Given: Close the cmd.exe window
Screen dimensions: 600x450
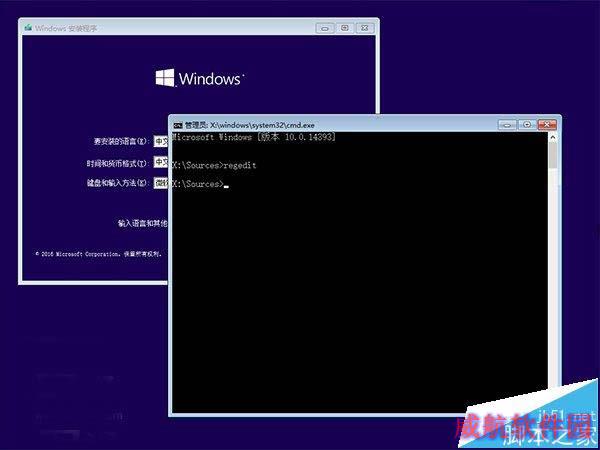Looking at the screenshot, I should (547, 125).
